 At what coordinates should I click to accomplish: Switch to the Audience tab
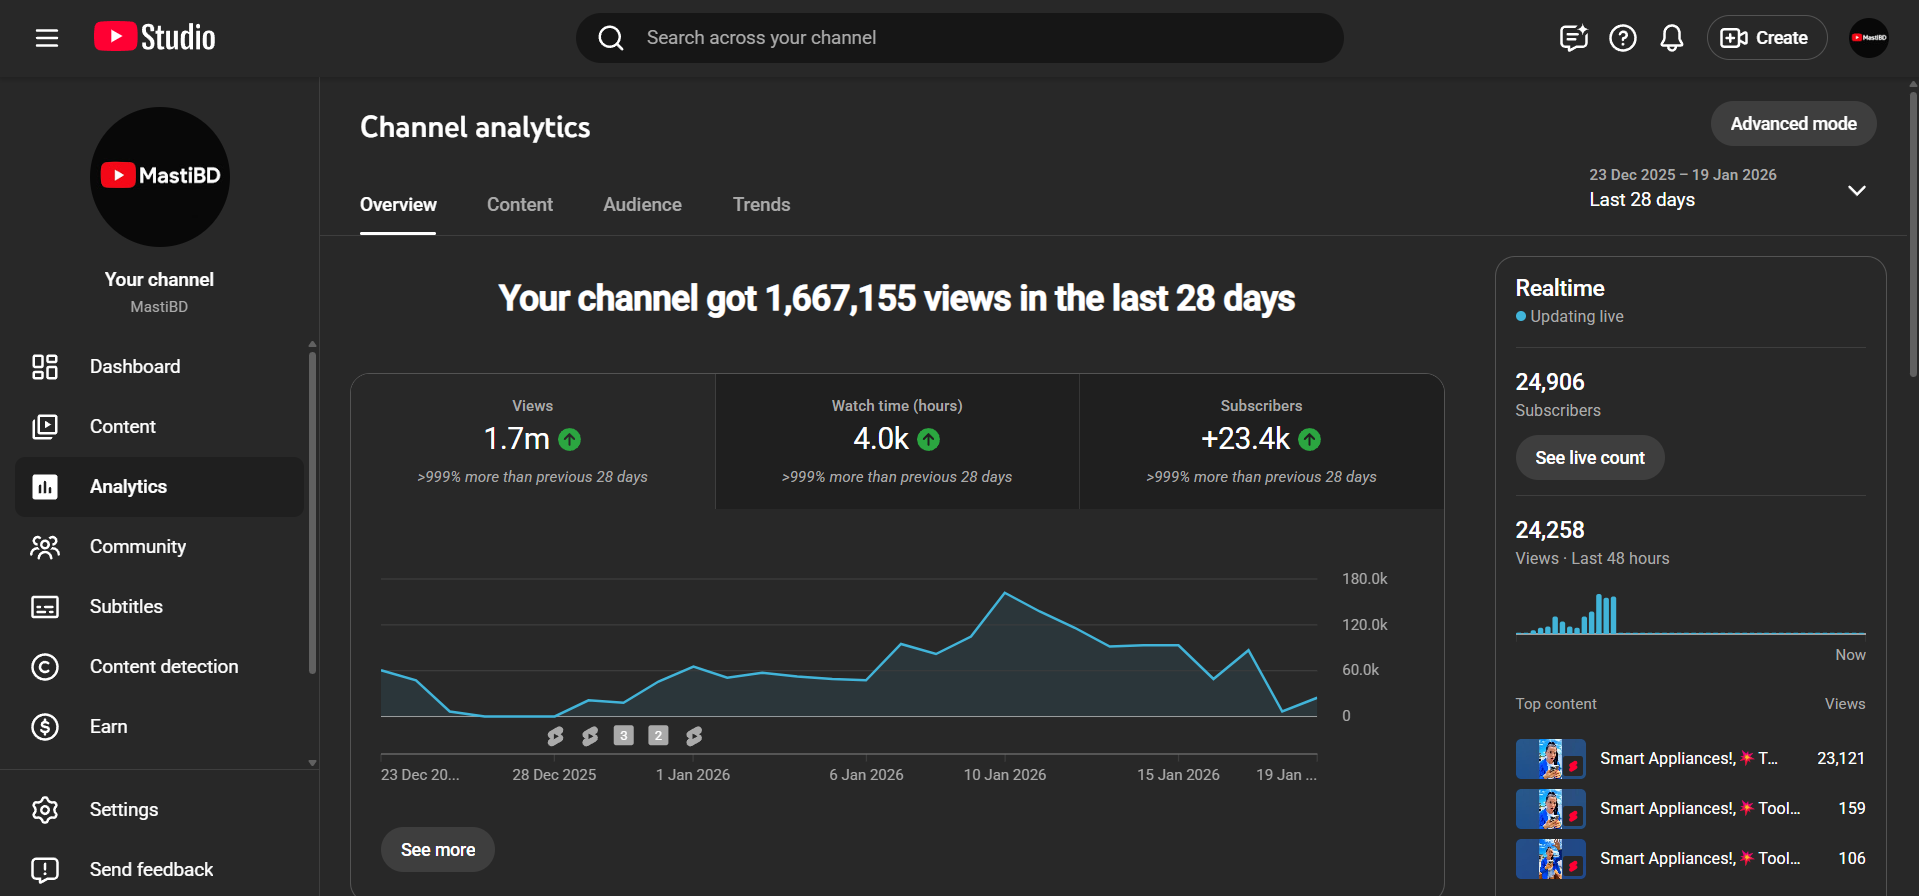642,205
